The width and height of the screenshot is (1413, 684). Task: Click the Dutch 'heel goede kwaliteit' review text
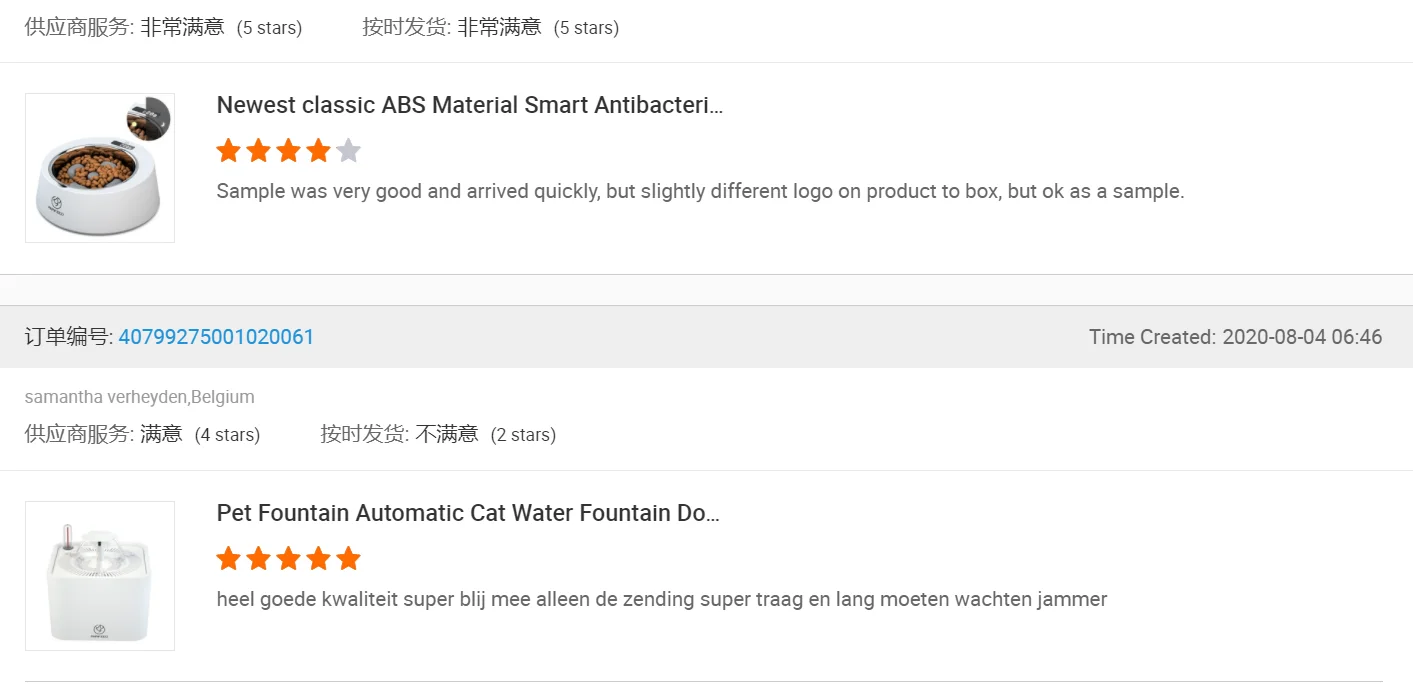click(661, 599)
